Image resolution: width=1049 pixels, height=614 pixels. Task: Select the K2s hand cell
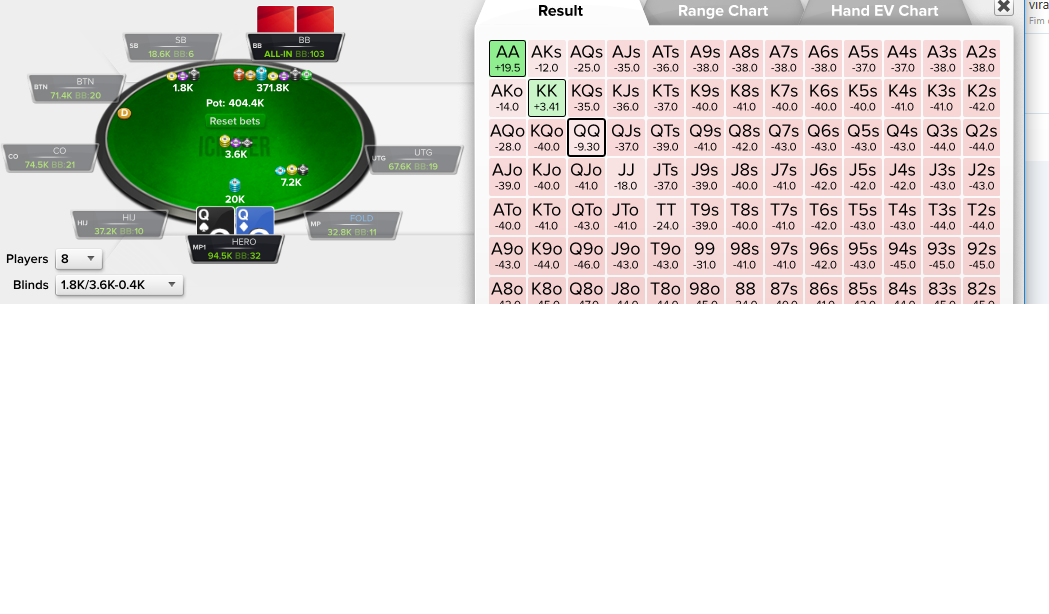point(981,98)
